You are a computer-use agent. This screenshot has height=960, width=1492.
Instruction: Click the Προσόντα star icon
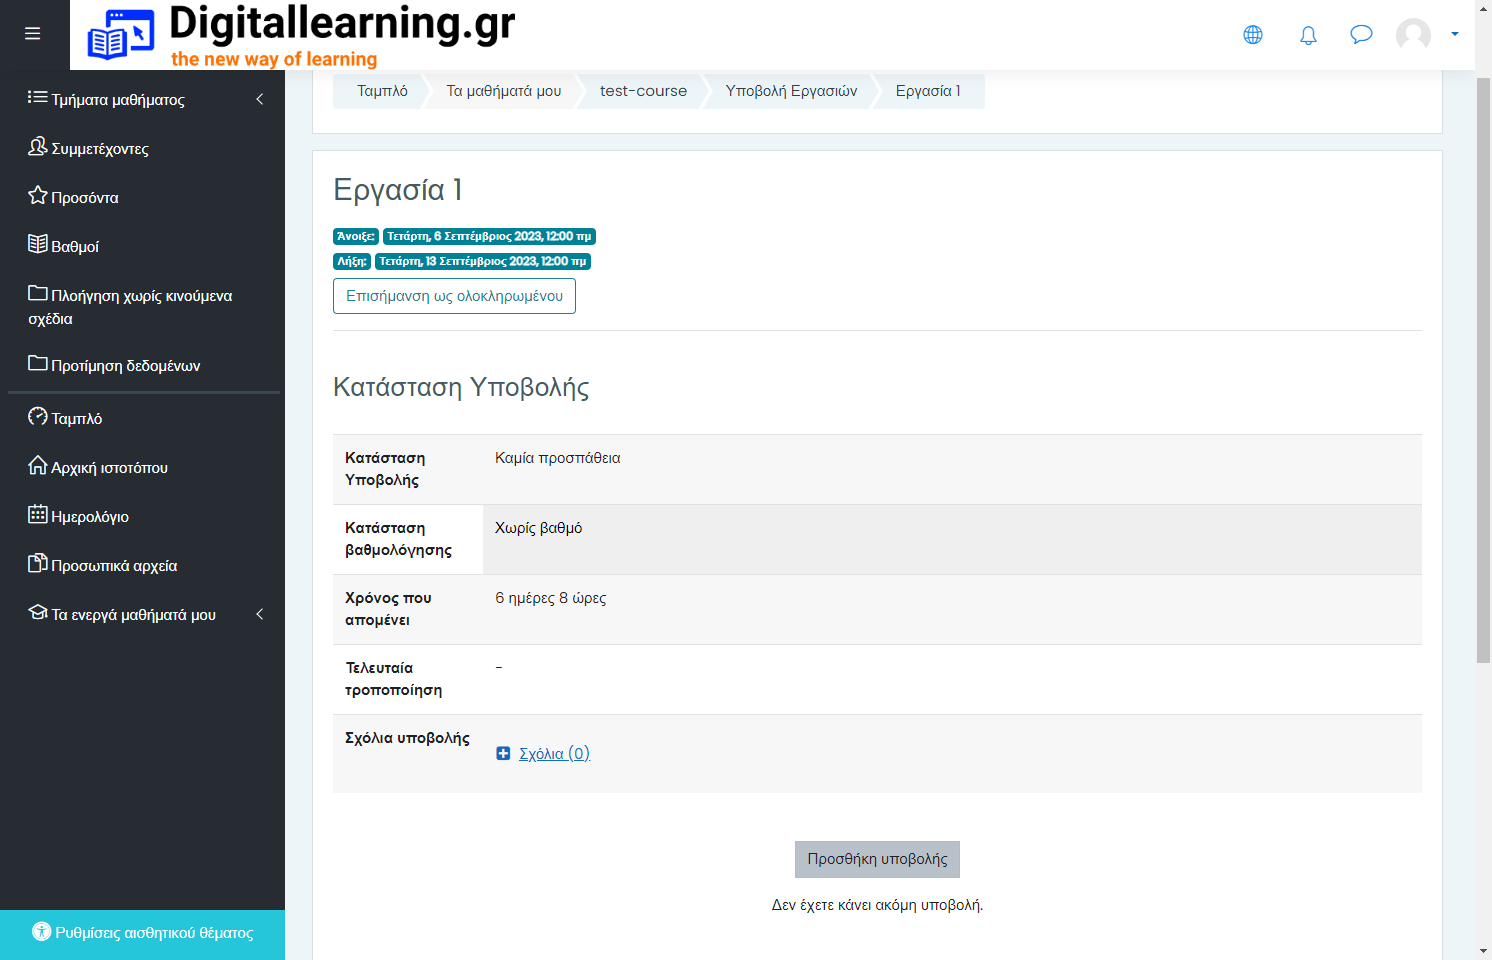38,195
